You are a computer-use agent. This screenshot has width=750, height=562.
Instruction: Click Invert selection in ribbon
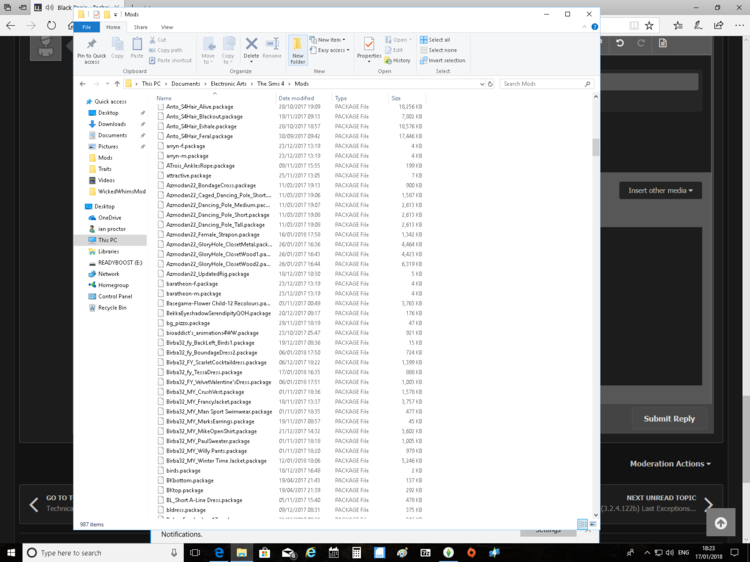pos(442,61)
